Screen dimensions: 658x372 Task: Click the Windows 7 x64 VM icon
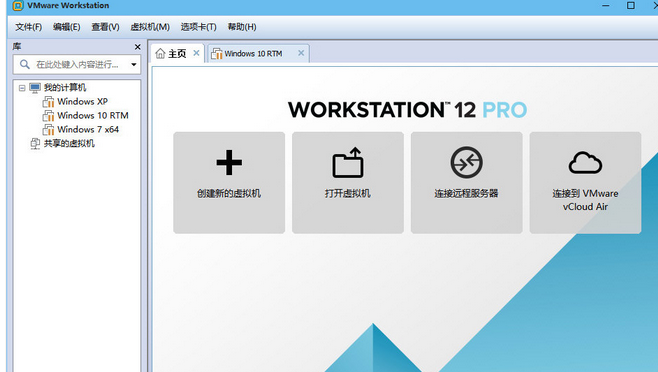point(49,130)
